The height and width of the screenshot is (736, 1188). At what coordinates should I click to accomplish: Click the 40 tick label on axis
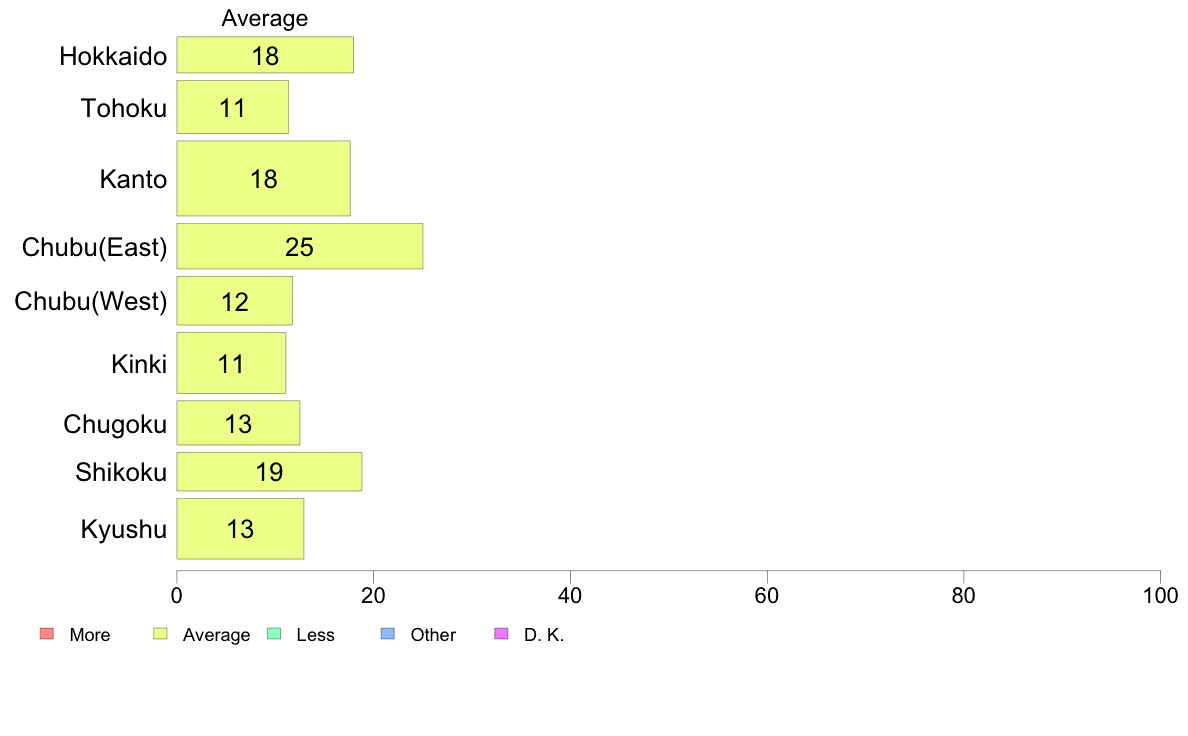tap(570, 596)
